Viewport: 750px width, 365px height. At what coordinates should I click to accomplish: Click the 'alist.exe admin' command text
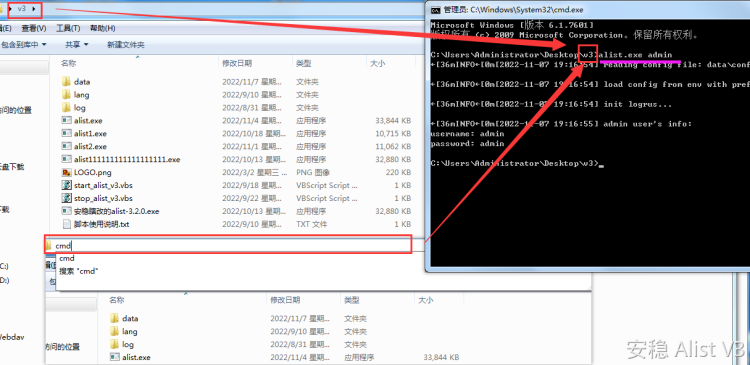pos(636,55)
